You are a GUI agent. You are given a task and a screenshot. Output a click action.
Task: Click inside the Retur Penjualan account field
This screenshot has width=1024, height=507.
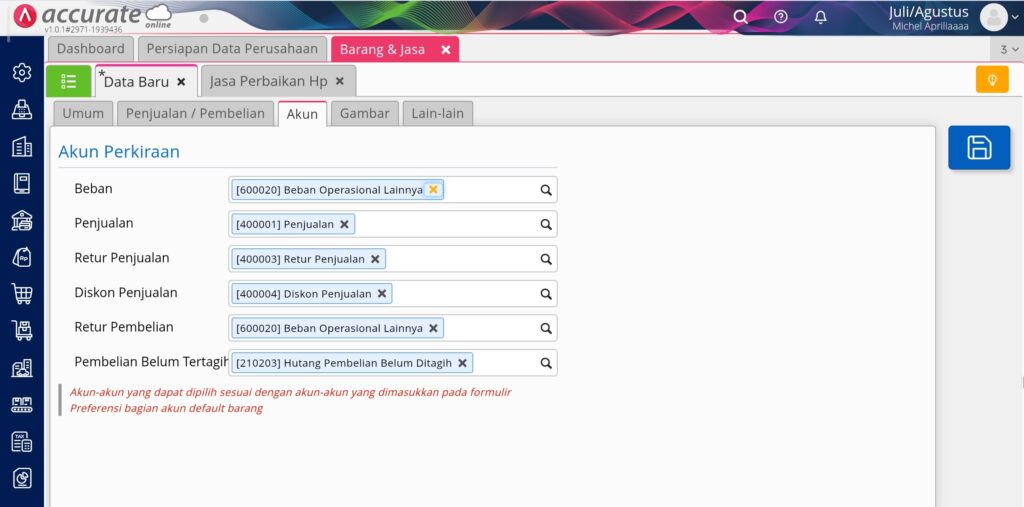click(392, 259)
